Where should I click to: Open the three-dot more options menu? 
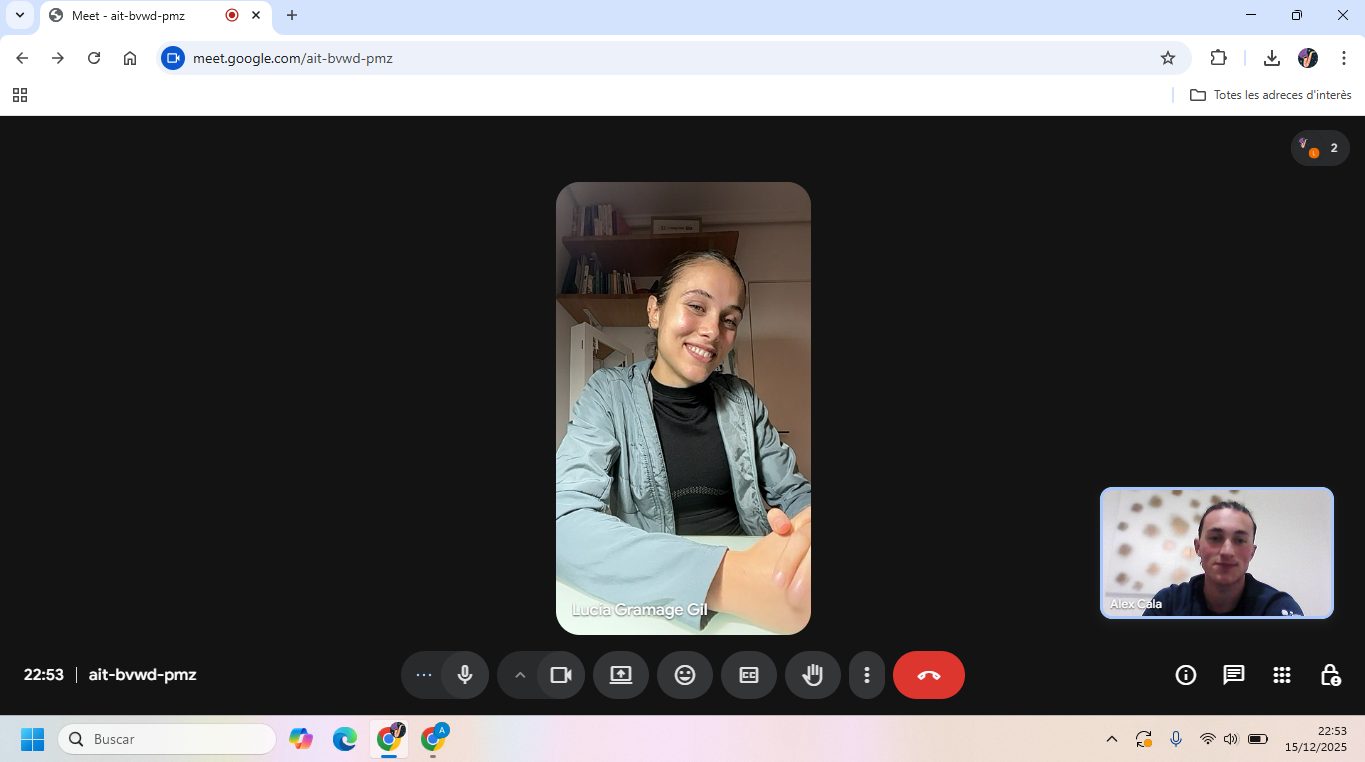pos(866,675)
